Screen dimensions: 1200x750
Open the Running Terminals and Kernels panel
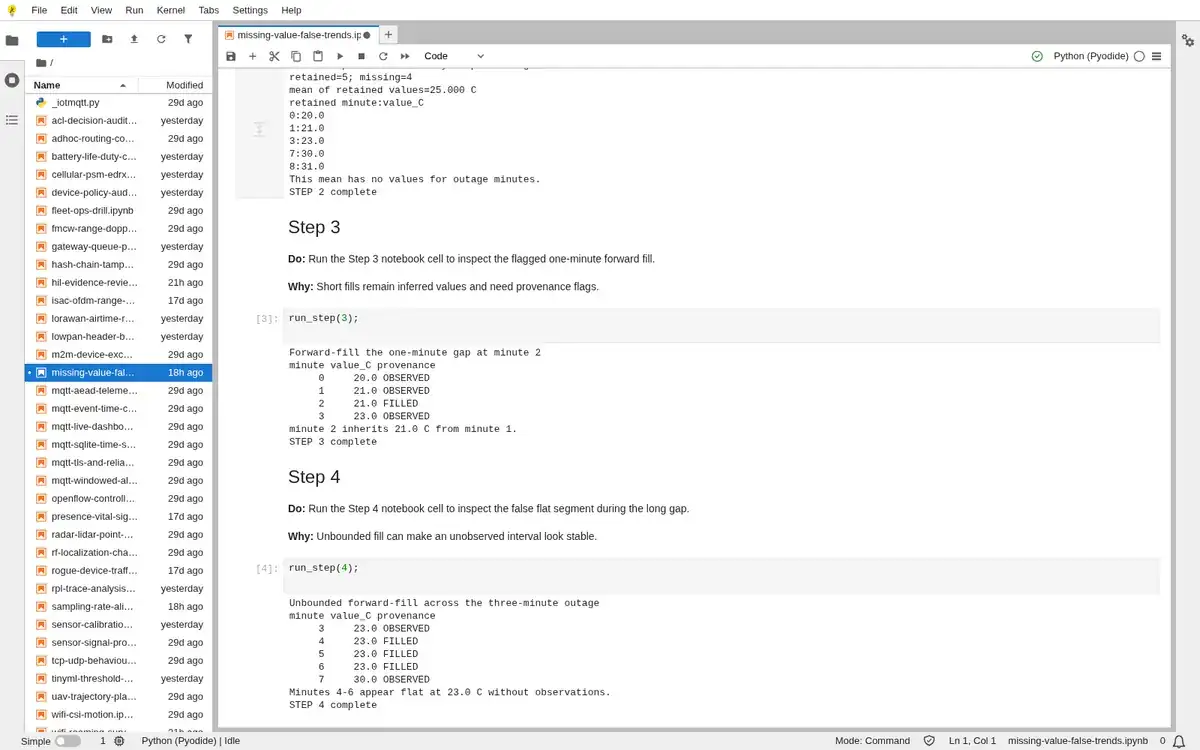12,80
